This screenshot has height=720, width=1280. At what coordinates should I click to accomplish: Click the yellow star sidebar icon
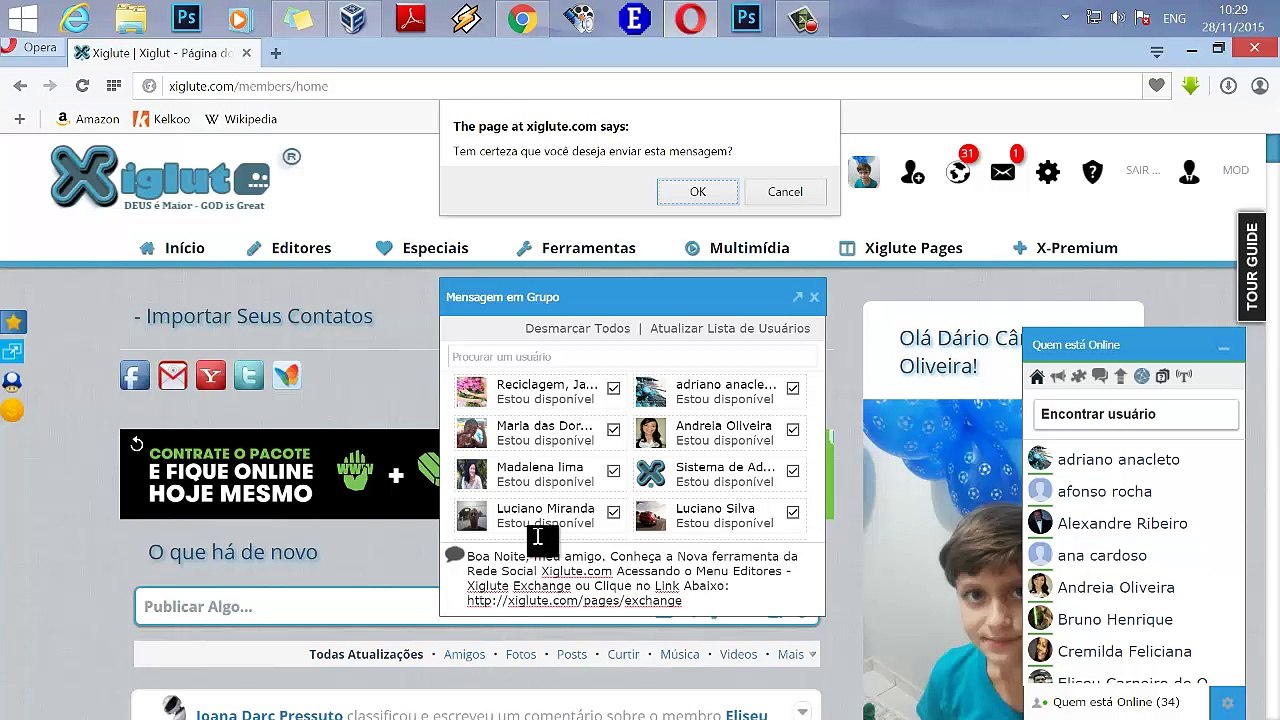tap(13, 322)
